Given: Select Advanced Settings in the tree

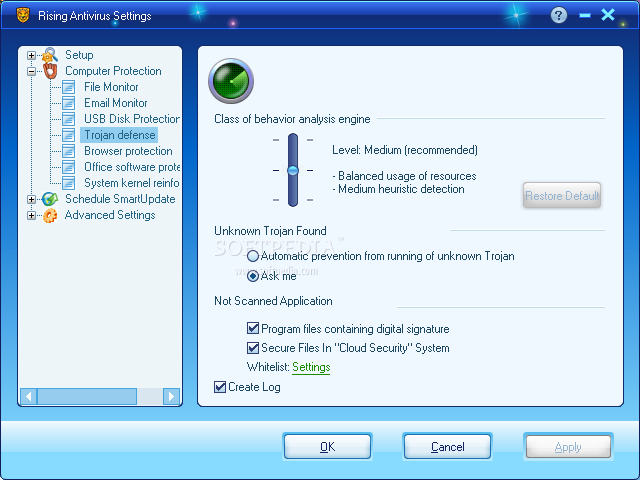Looking at the screenshot, I should [x=110, y=215].
